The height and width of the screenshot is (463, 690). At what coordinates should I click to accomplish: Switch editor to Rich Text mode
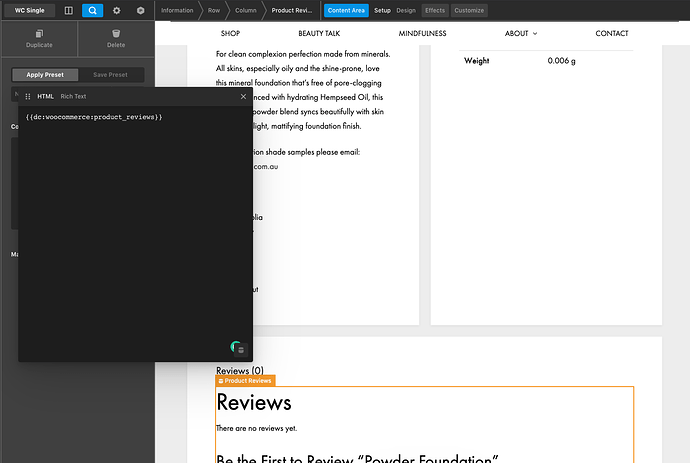pos(73,96)
